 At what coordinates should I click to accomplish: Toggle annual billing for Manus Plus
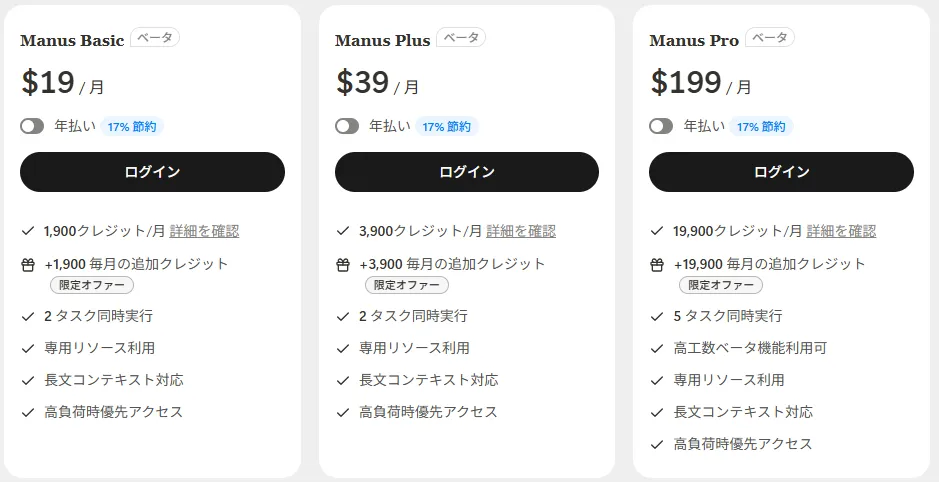(x=347, y=126)
